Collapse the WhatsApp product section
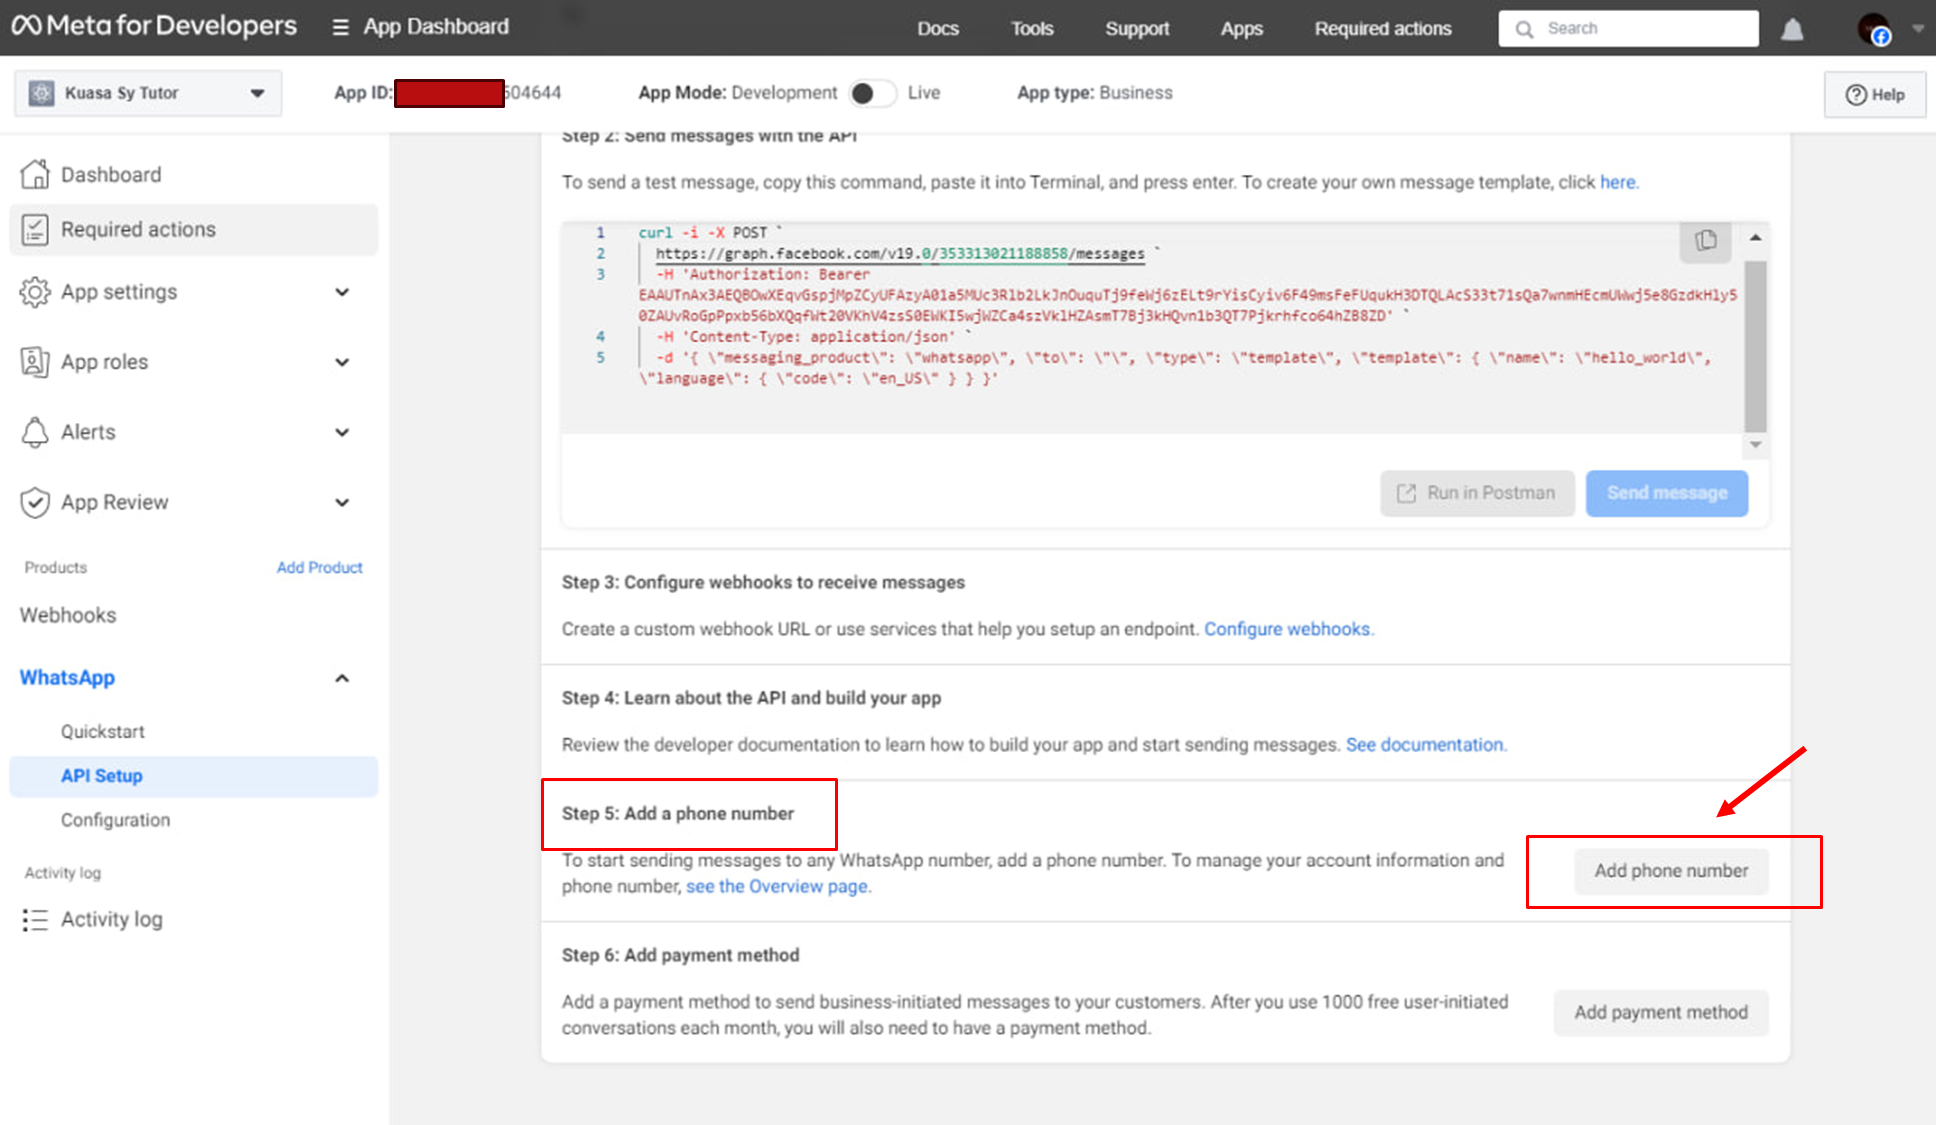The width and height of the screenshot is (1936, 1125). pyautogui.click(x=342, y=678)
